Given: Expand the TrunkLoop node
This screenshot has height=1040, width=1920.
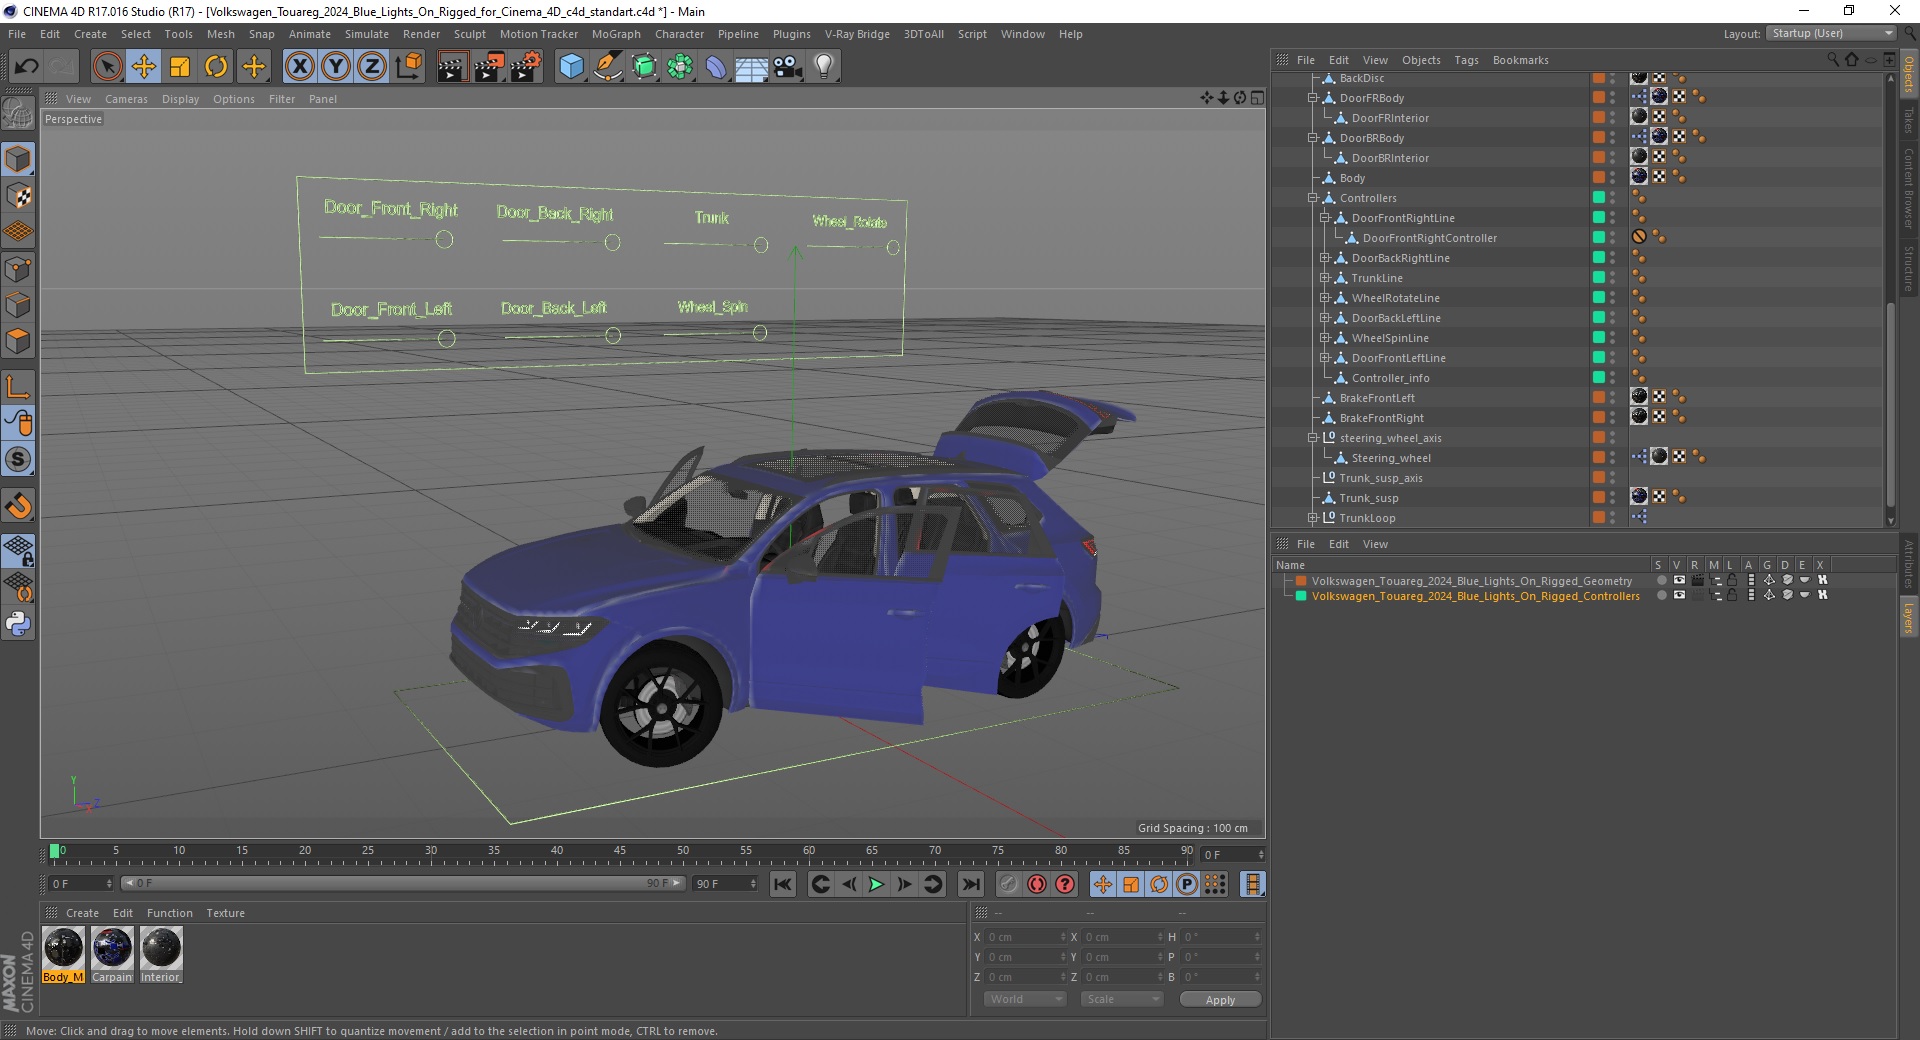Looking at the screenshot, I should (x=1313, y=518).
